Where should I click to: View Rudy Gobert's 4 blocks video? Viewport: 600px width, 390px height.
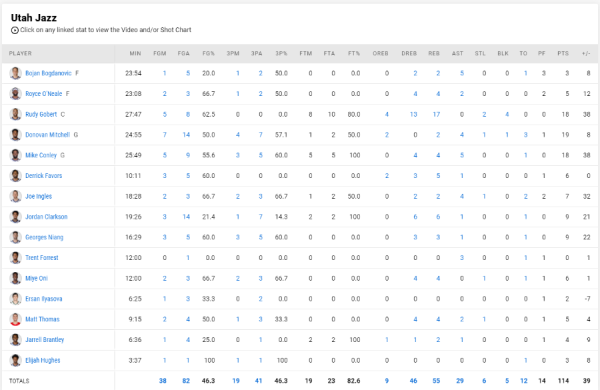[507, 114]
